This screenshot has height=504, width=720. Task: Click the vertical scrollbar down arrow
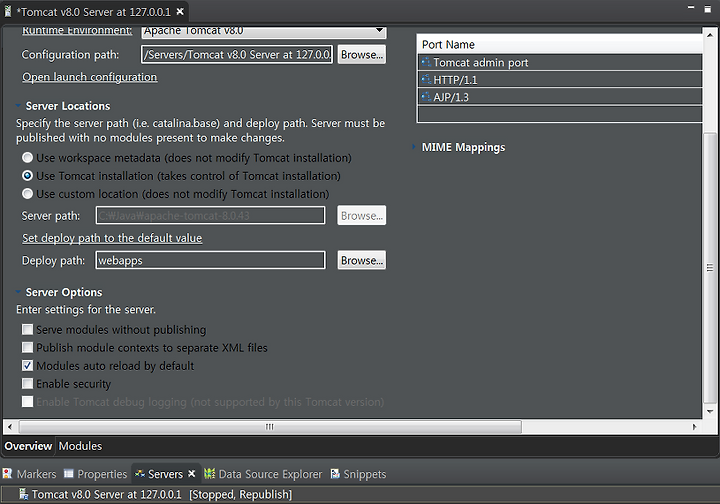710,411
